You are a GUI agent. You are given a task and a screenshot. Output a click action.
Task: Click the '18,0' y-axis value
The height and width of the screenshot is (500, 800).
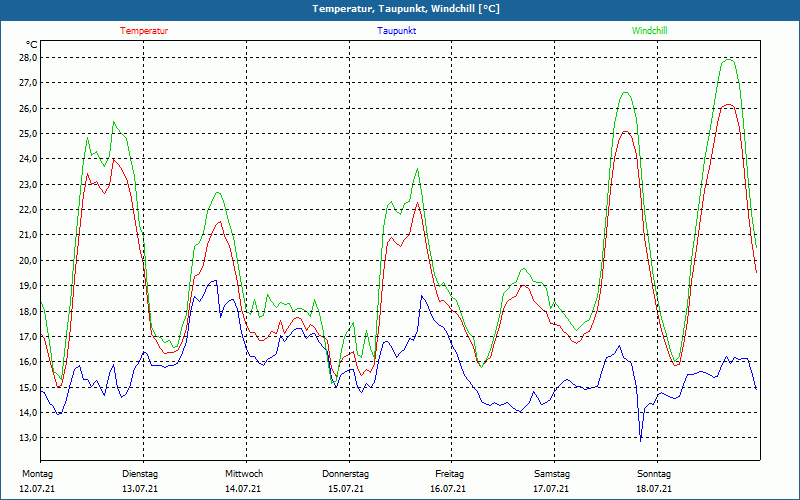(x=29, y=311)
